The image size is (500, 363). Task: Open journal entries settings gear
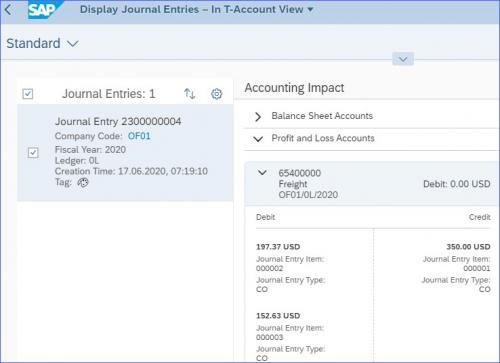point(217,94)
